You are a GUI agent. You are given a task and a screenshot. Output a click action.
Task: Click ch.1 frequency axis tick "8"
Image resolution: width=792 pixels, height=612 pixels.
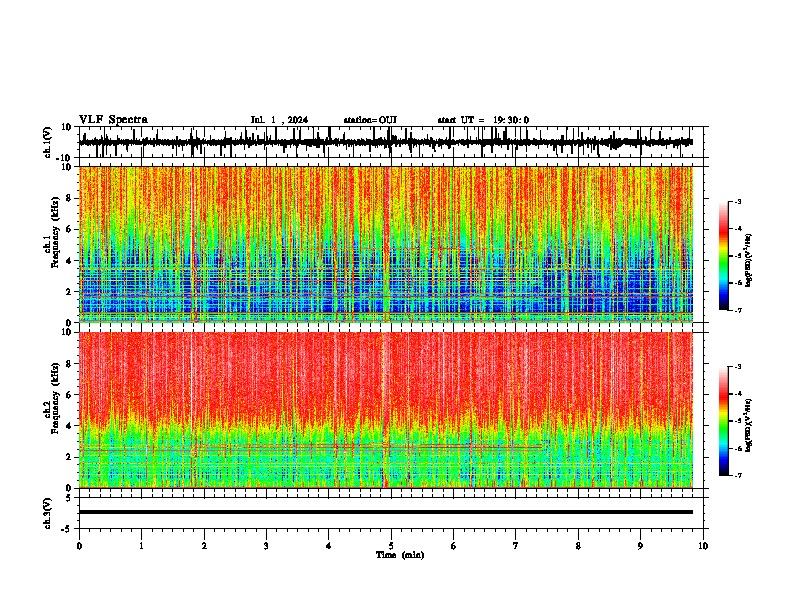69,198
